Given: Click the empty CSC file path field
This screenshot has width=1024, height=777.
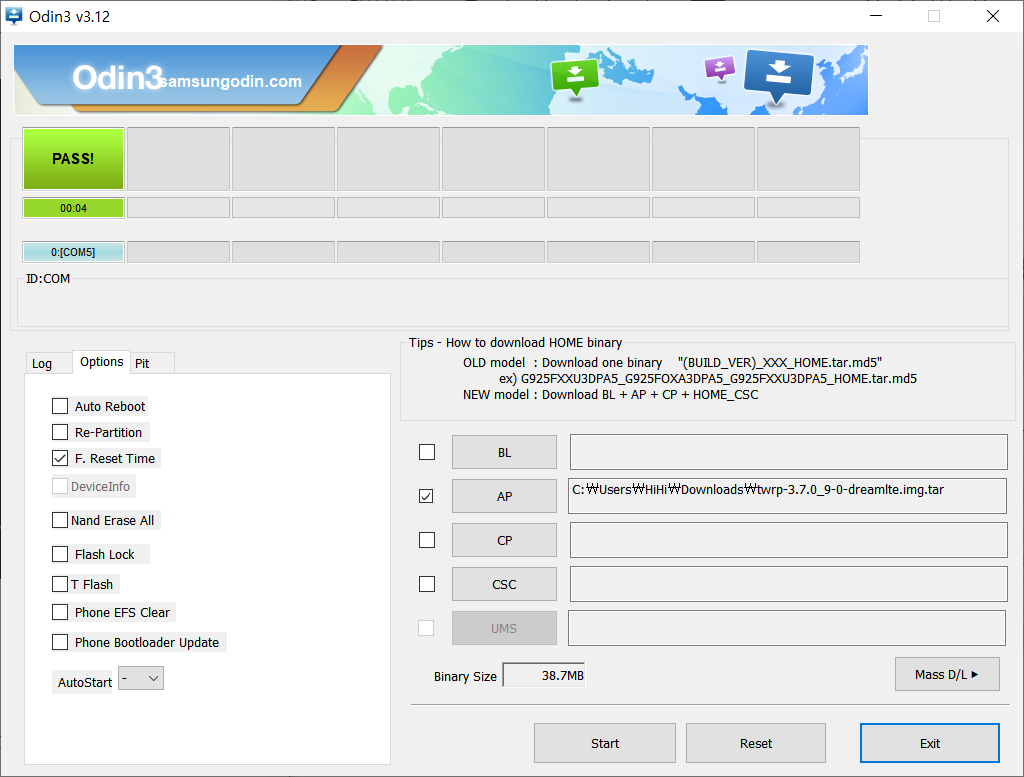Looking at the screenshot, I should click(789, 584).
